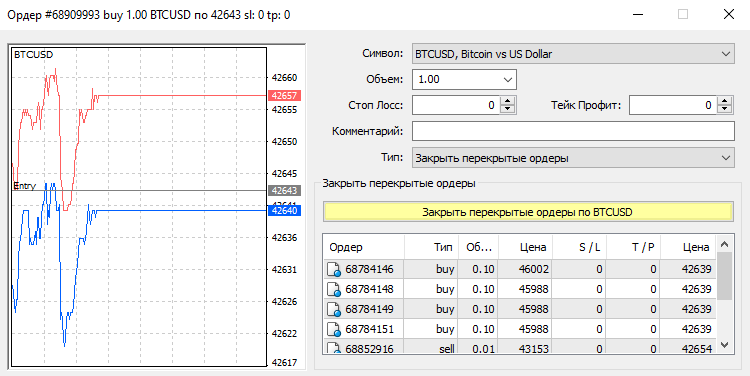
Task: Increase the Стоп Лосс value
Action: (507, 101)
